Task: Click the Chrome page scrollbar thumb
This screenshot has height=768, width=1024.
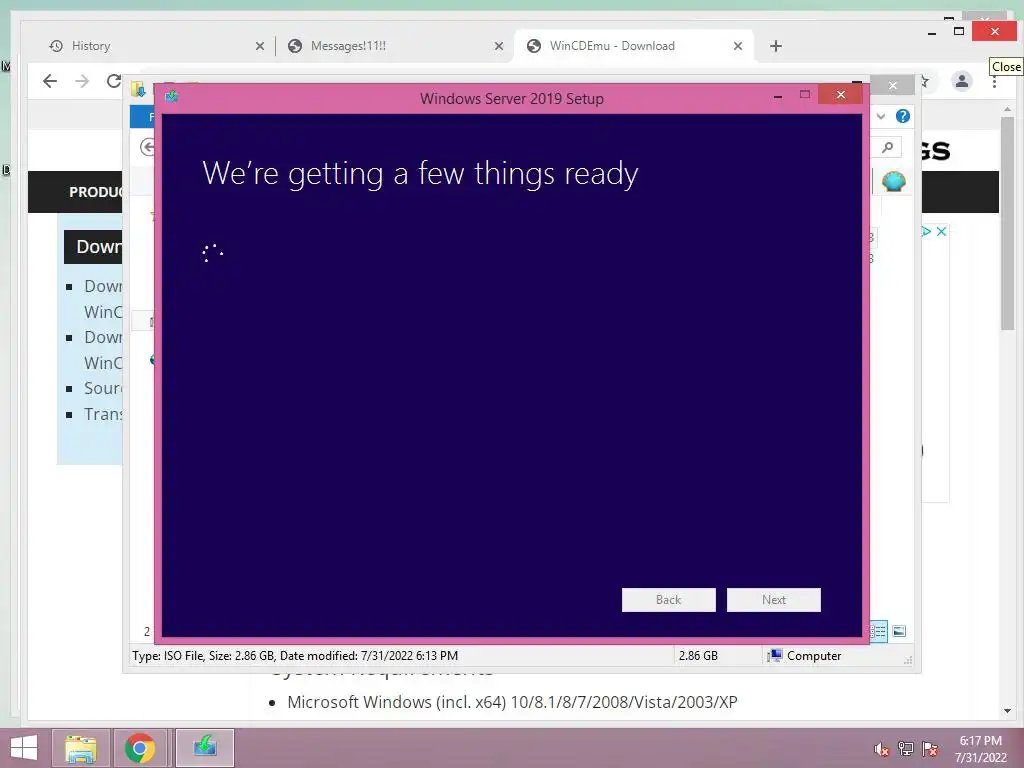Action: point(1008,223)
